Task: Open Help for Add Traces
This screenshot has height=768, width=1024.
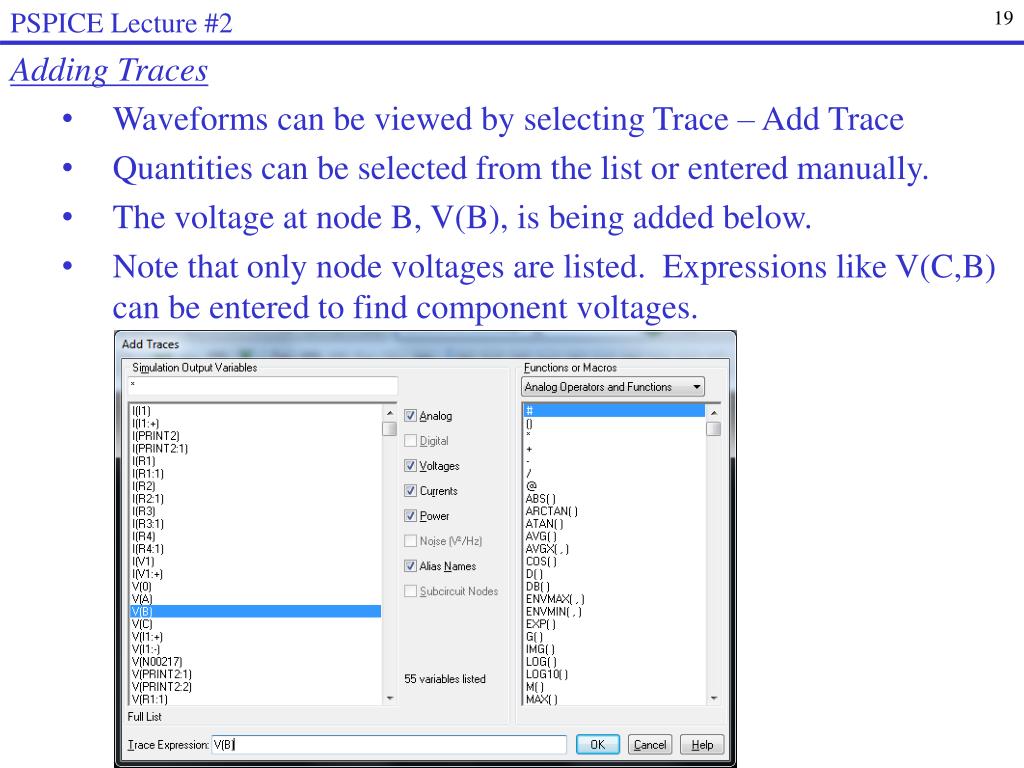Action: pyautogui.click(x=702, y=744)
